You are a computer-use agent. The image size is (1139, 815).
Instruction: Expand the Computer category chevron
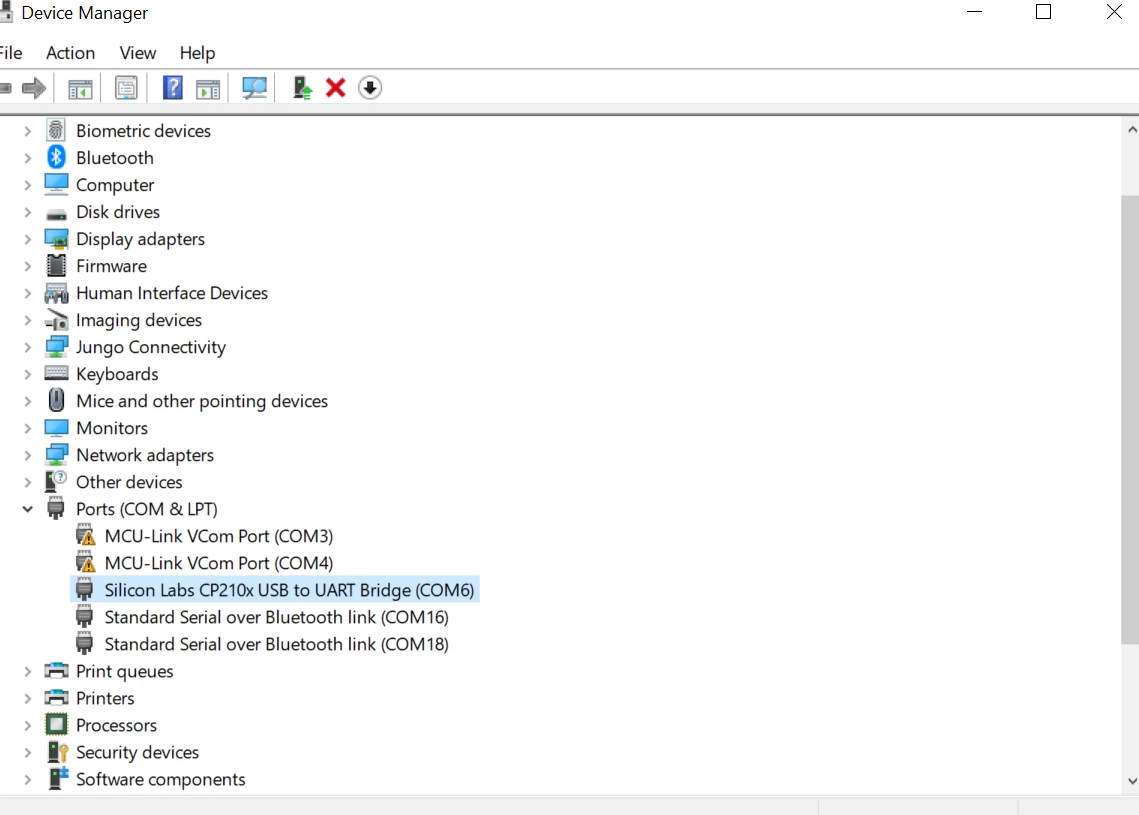tap(28, 185)
